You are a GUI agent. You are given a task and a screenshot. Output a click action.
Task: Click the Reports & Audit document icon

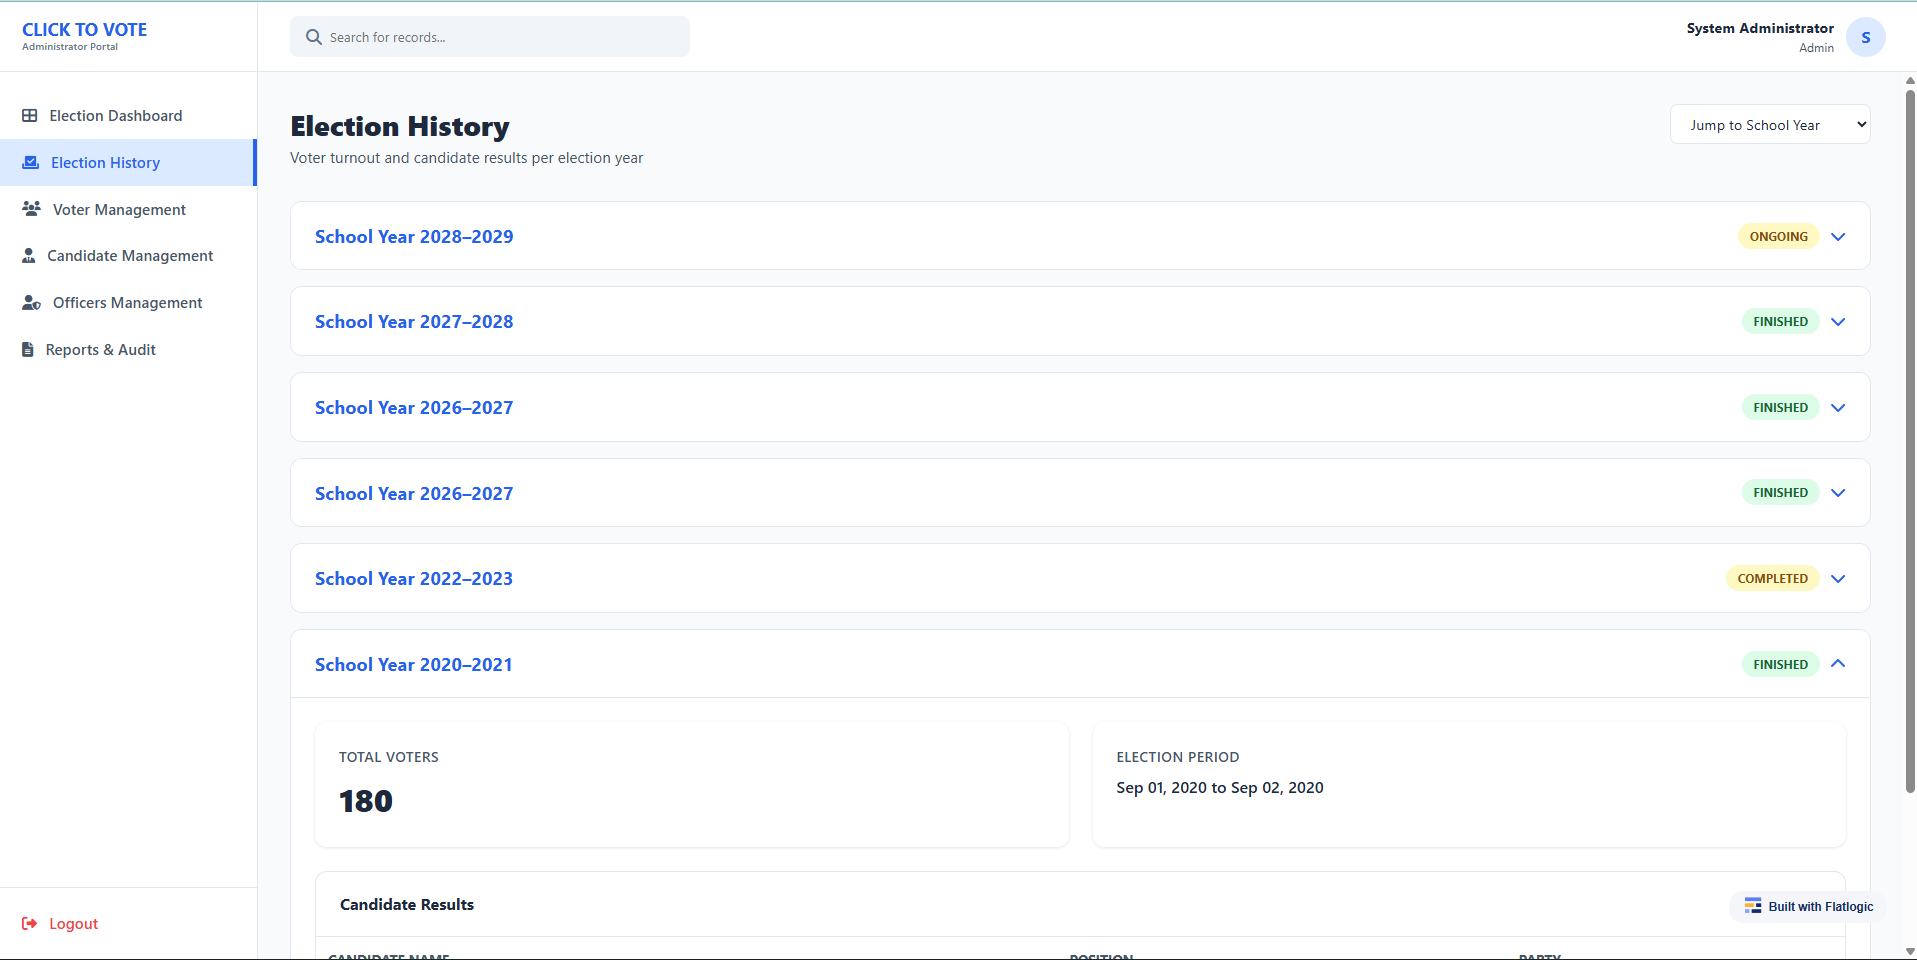coord(28,350)
